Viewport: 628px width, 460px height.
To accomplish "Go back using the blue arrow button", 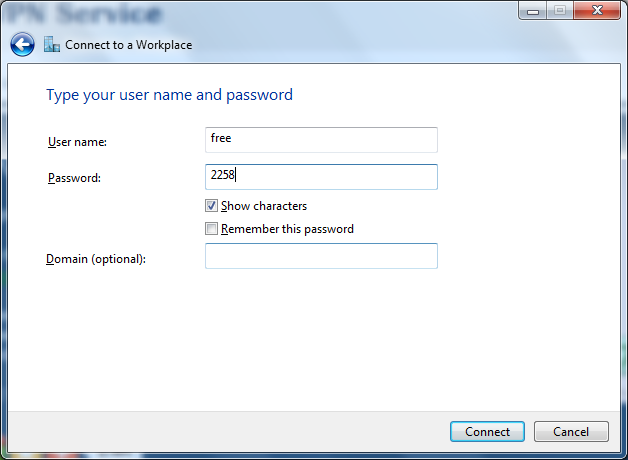I will coord(22,44).
